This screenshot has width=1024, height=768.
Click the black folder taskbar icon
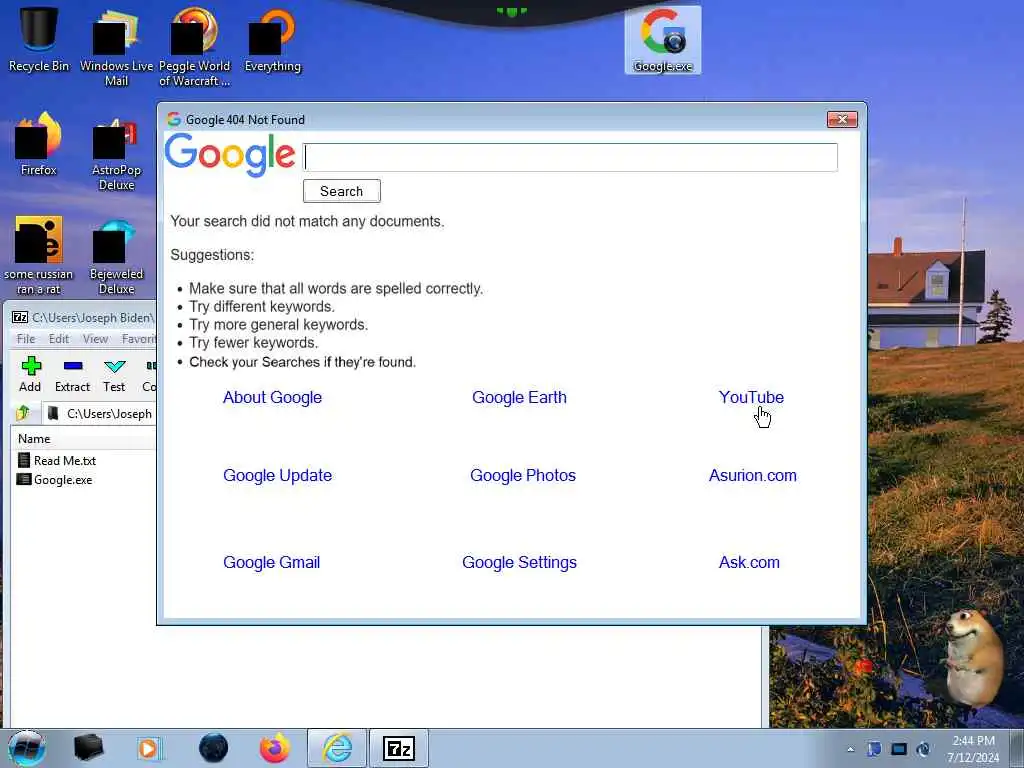[x=89, y=748]
